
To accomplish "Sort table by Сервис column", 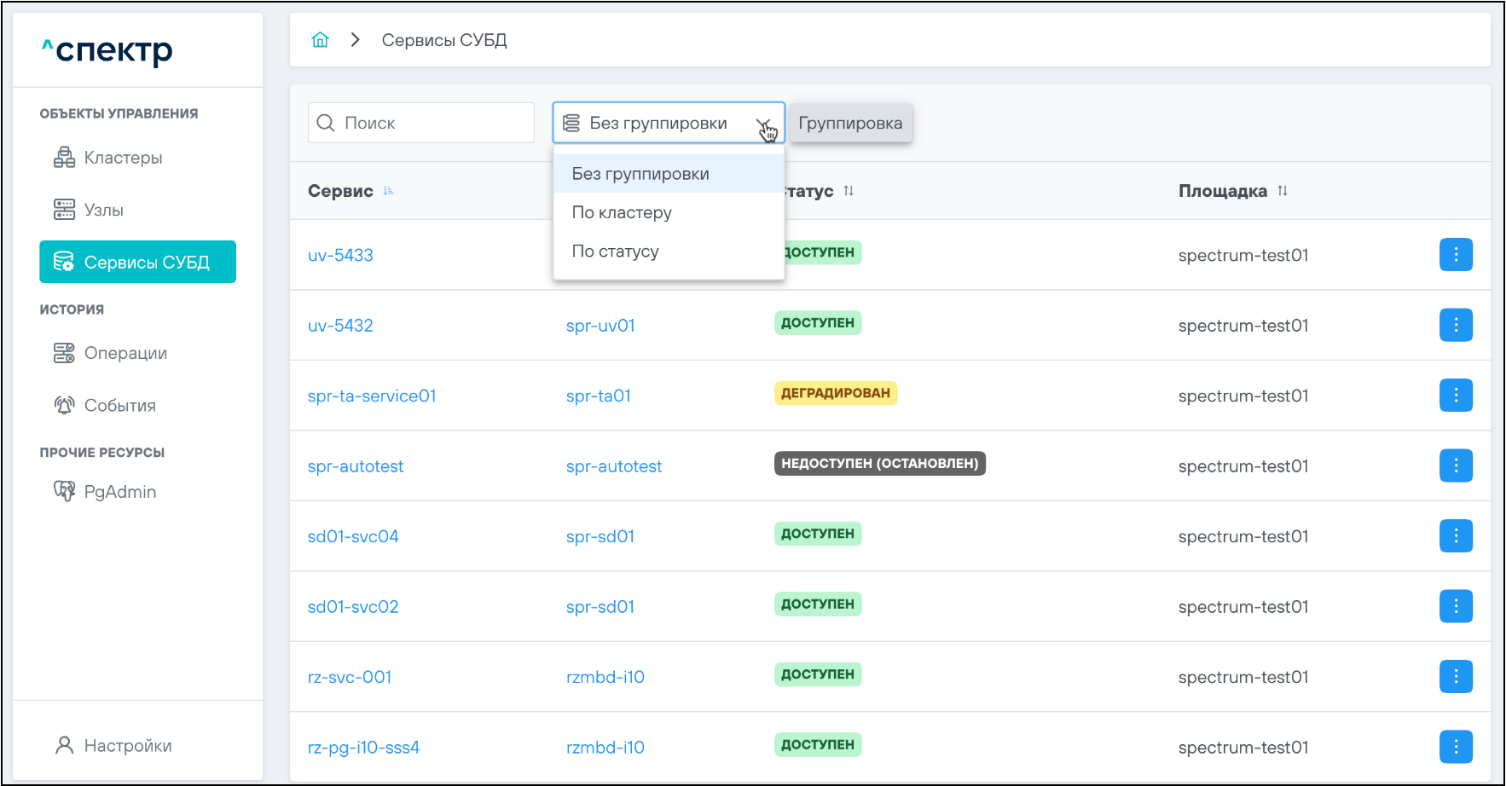I will pos(389,191).
